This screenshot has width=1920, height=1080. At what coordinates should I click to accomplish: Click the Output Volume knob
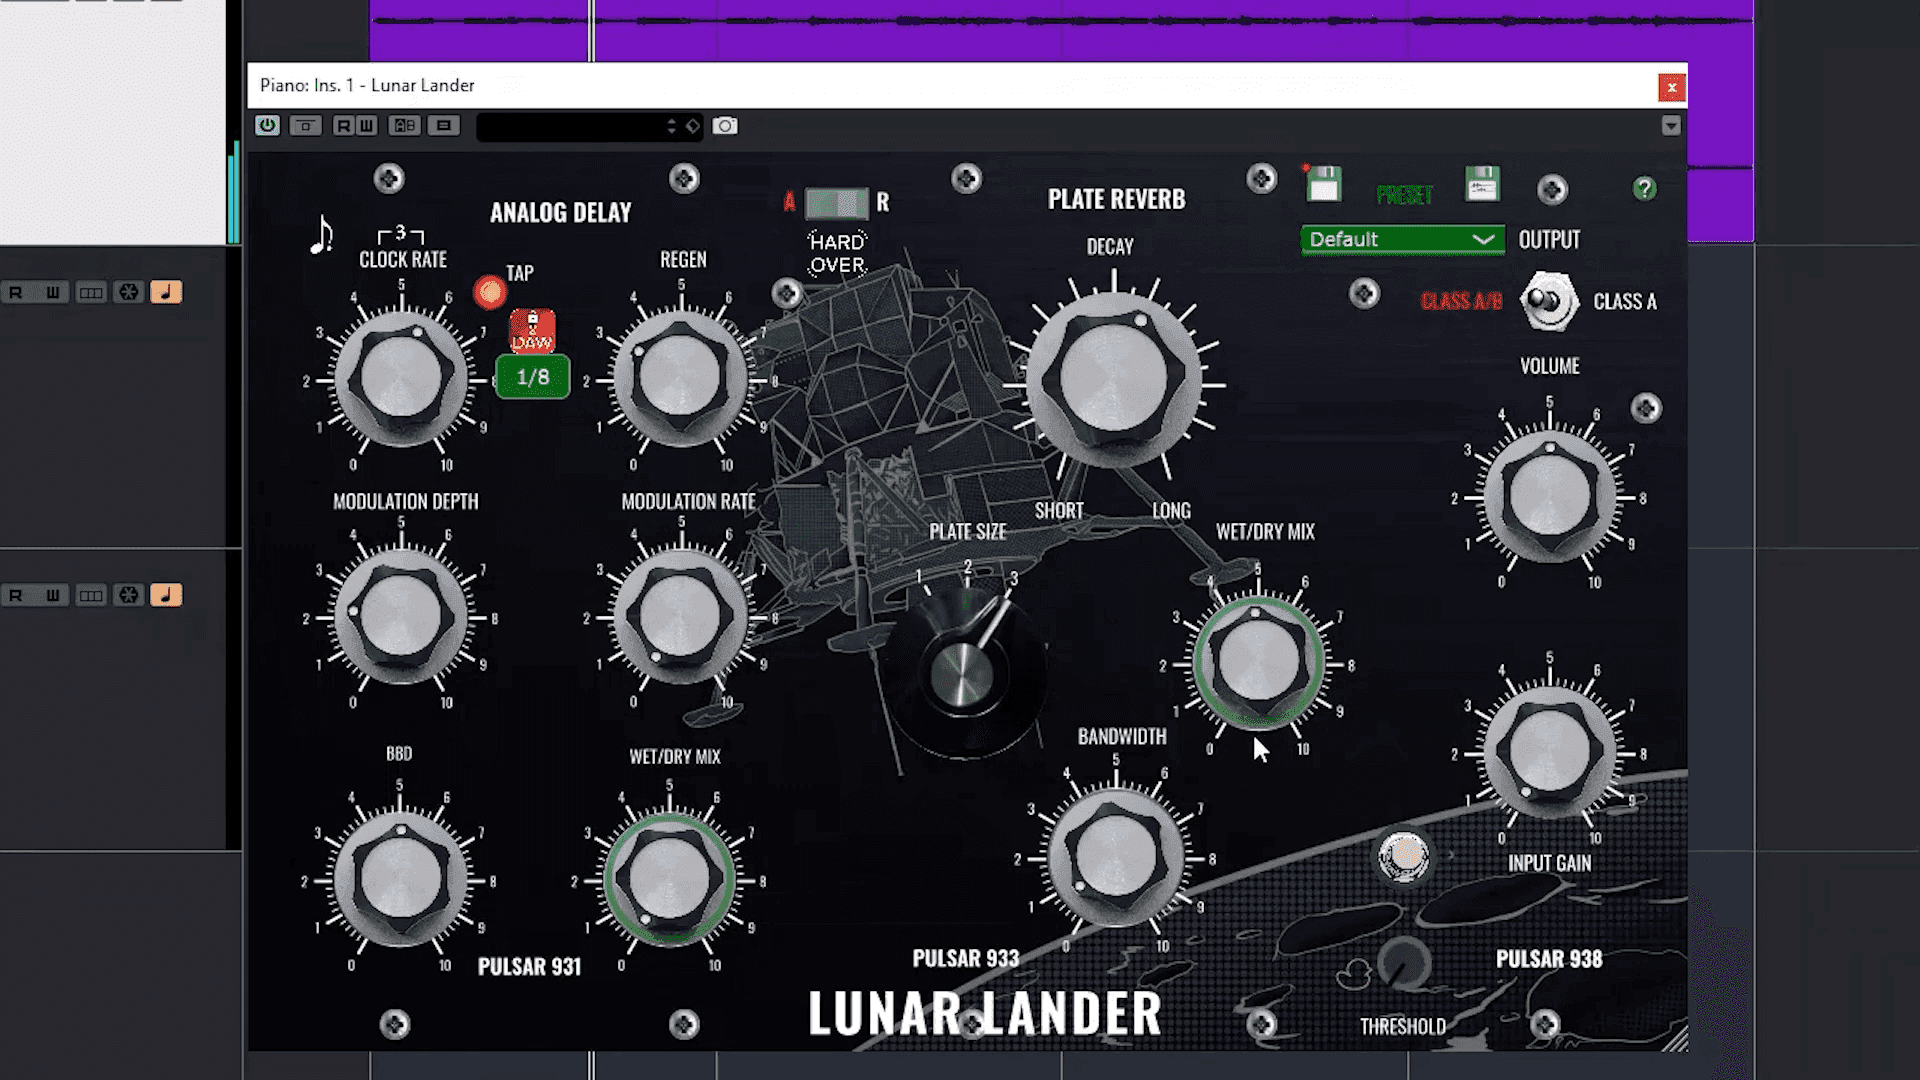[x=1549, y=496]
